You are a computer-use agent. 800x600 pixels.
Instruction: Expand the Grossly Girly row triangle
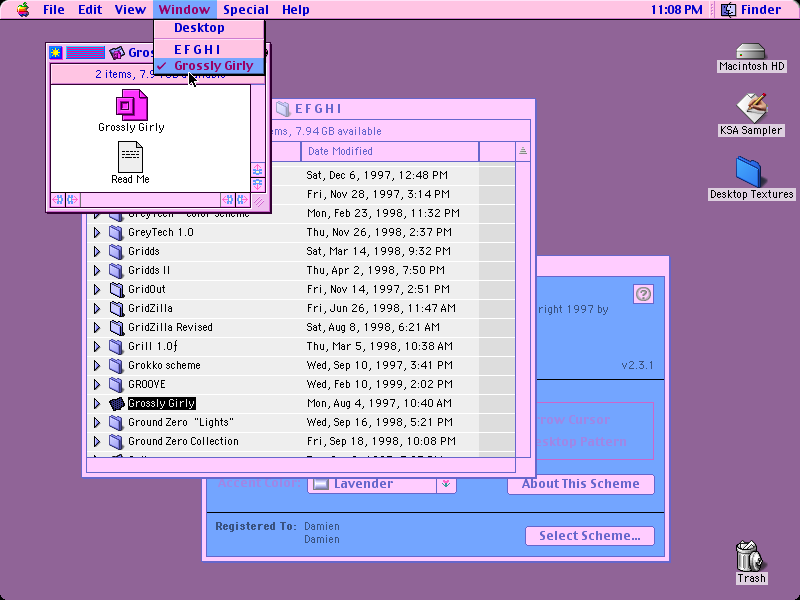(97, 404)
